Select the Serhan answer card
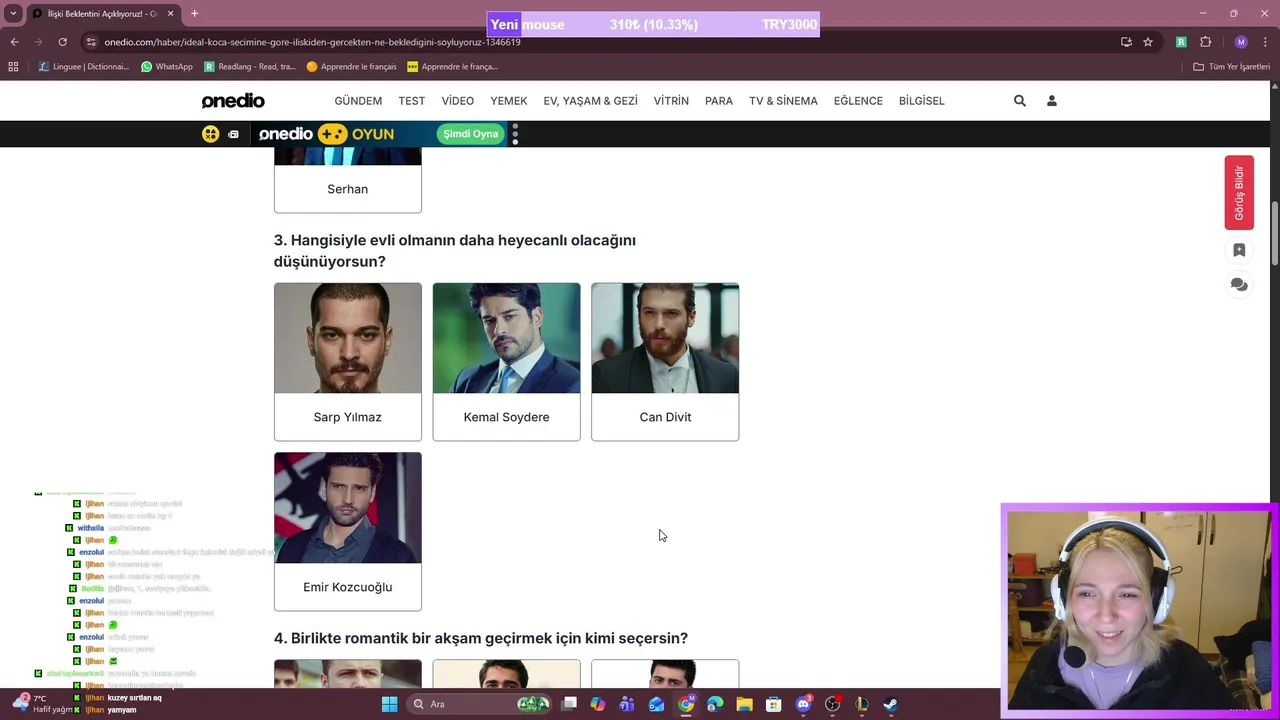The image size is (1280, 720). (x=348, y=180)
